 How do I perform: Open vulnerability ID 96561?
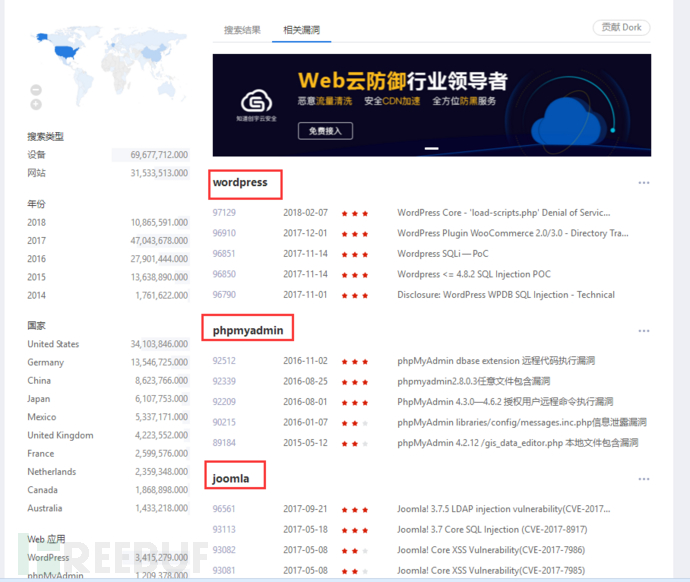[x=224, y=509]
